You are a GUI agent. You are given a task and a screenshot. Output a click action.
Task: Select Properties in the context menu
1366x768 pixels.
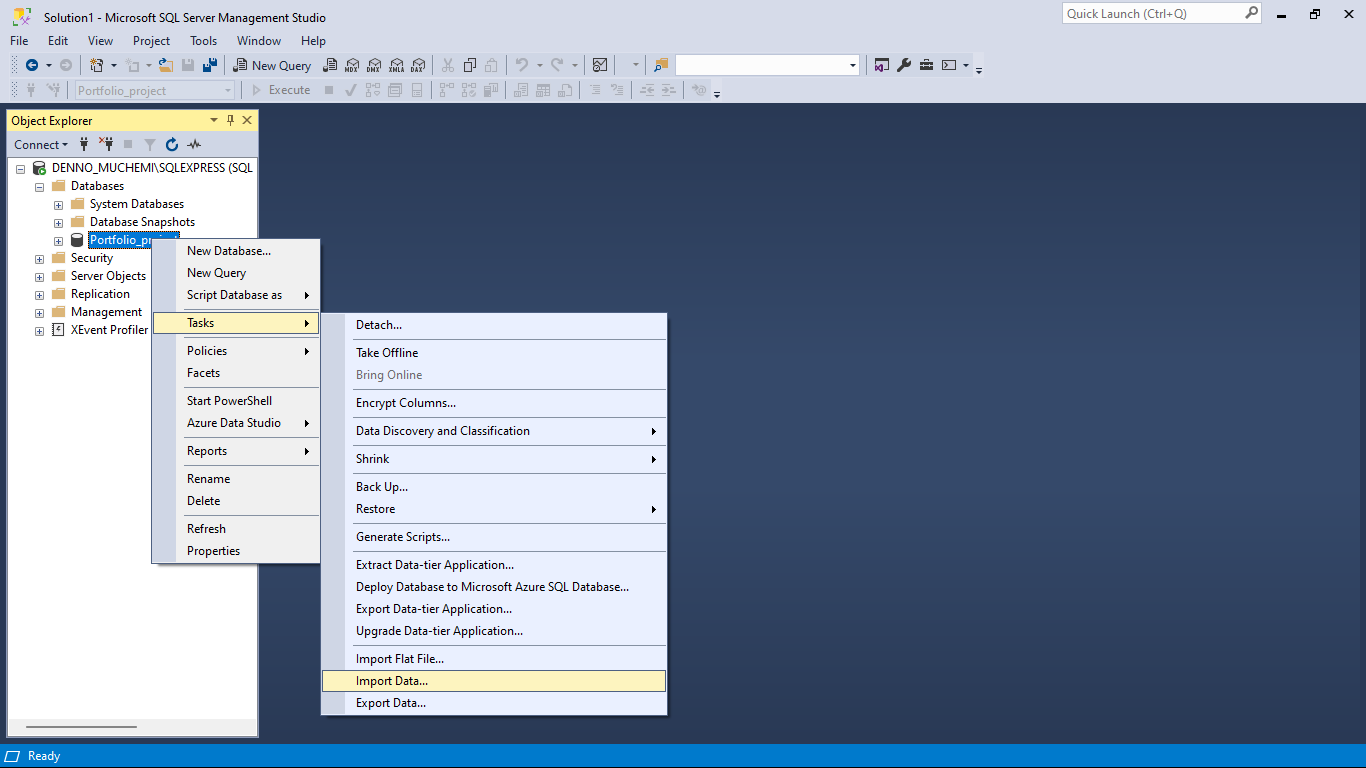tap(236, 551)
